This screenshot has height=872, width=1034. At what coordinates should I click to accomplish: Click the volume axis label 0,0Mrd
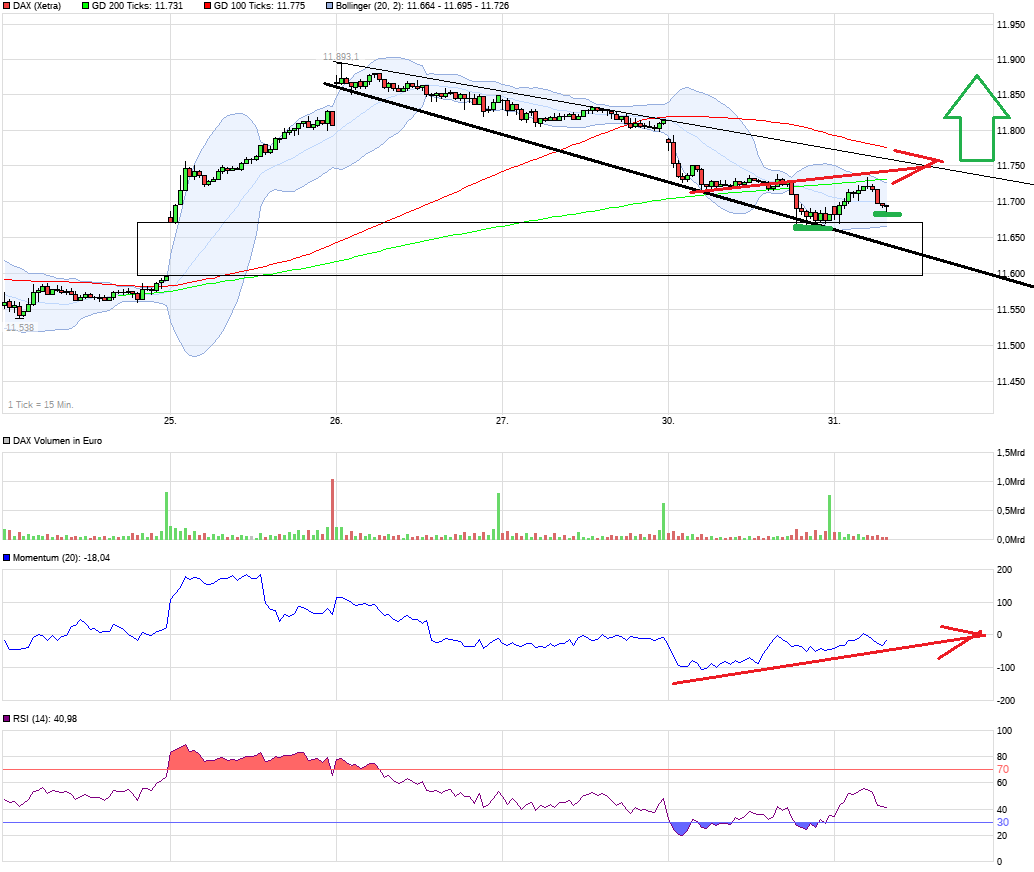[1011, 540]
